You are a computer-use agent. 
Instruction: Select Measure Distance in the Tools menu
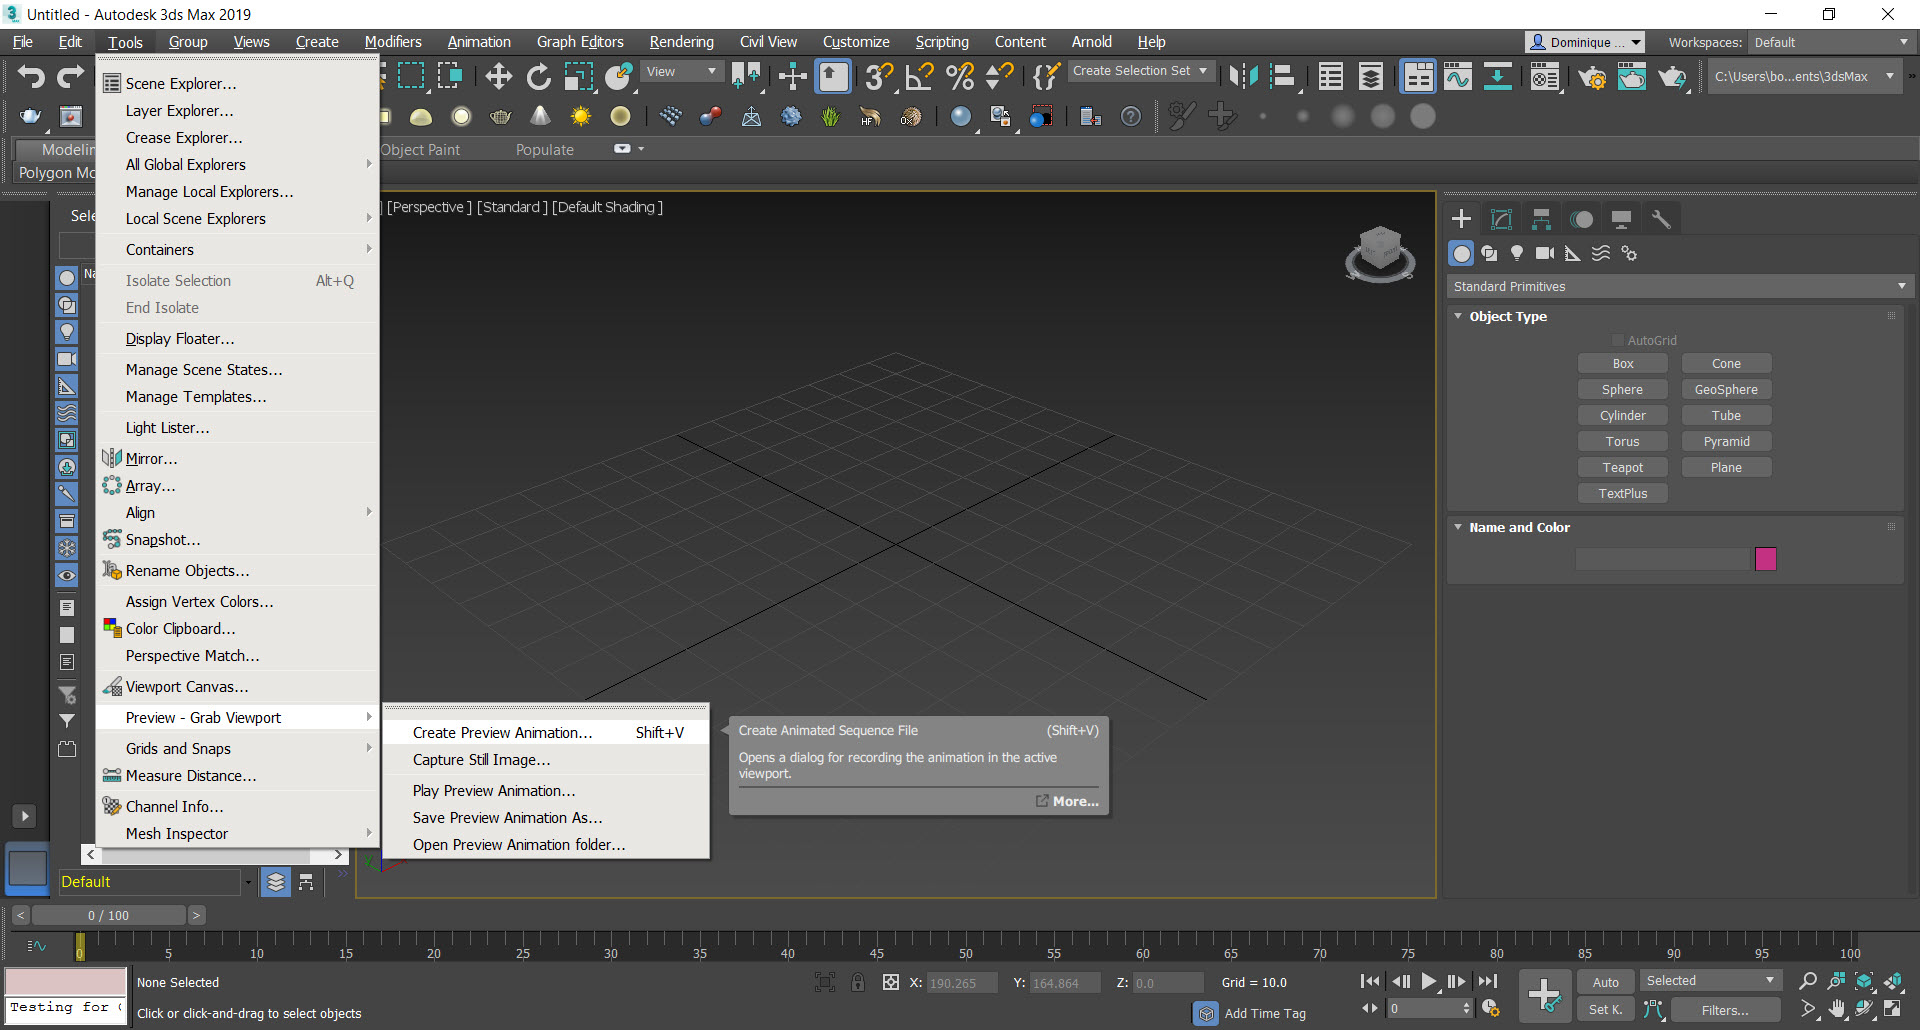[237, 776]
